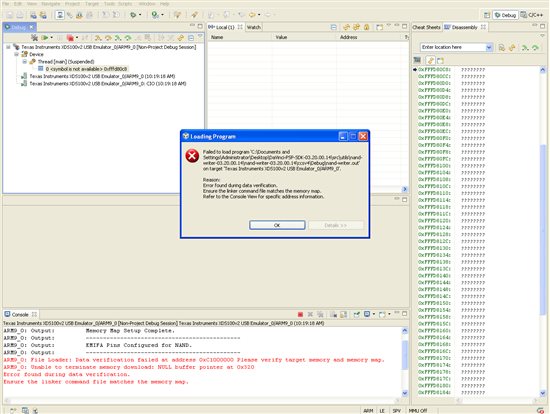Click the Enter location here input field
This screenshot has height=414, width=550.
click(453, 47)
